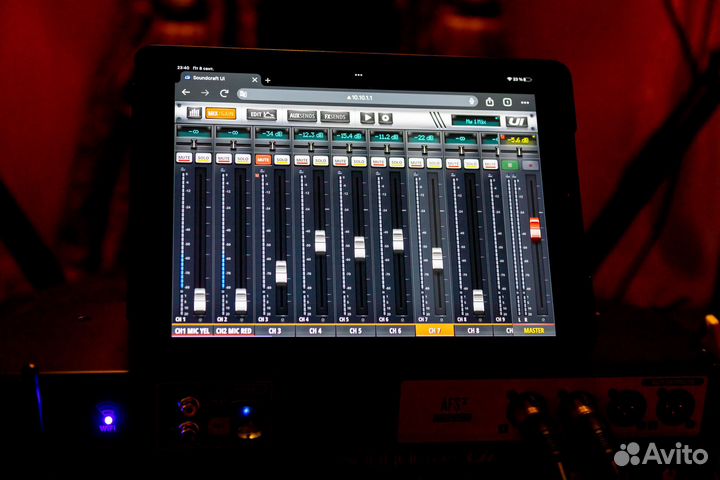Image resolution: width=720 pixels, height=480 pixels.
Task: Switch to the Aux Sends tab
Action: 302,117
